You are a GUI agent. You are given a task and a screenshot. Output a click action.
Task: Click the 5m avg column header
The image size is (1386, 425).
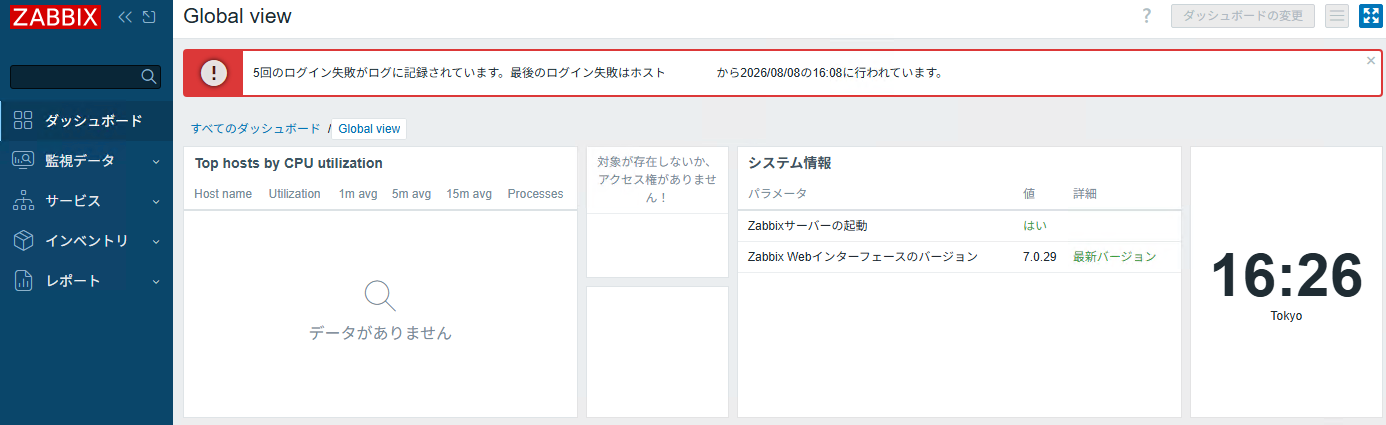(411, 194)
